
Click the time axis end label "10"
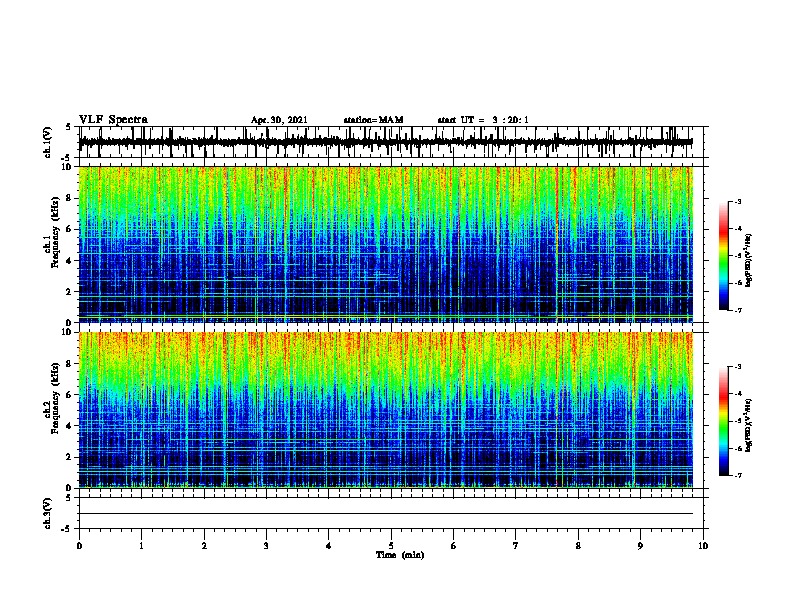click(x=703, y=546)
